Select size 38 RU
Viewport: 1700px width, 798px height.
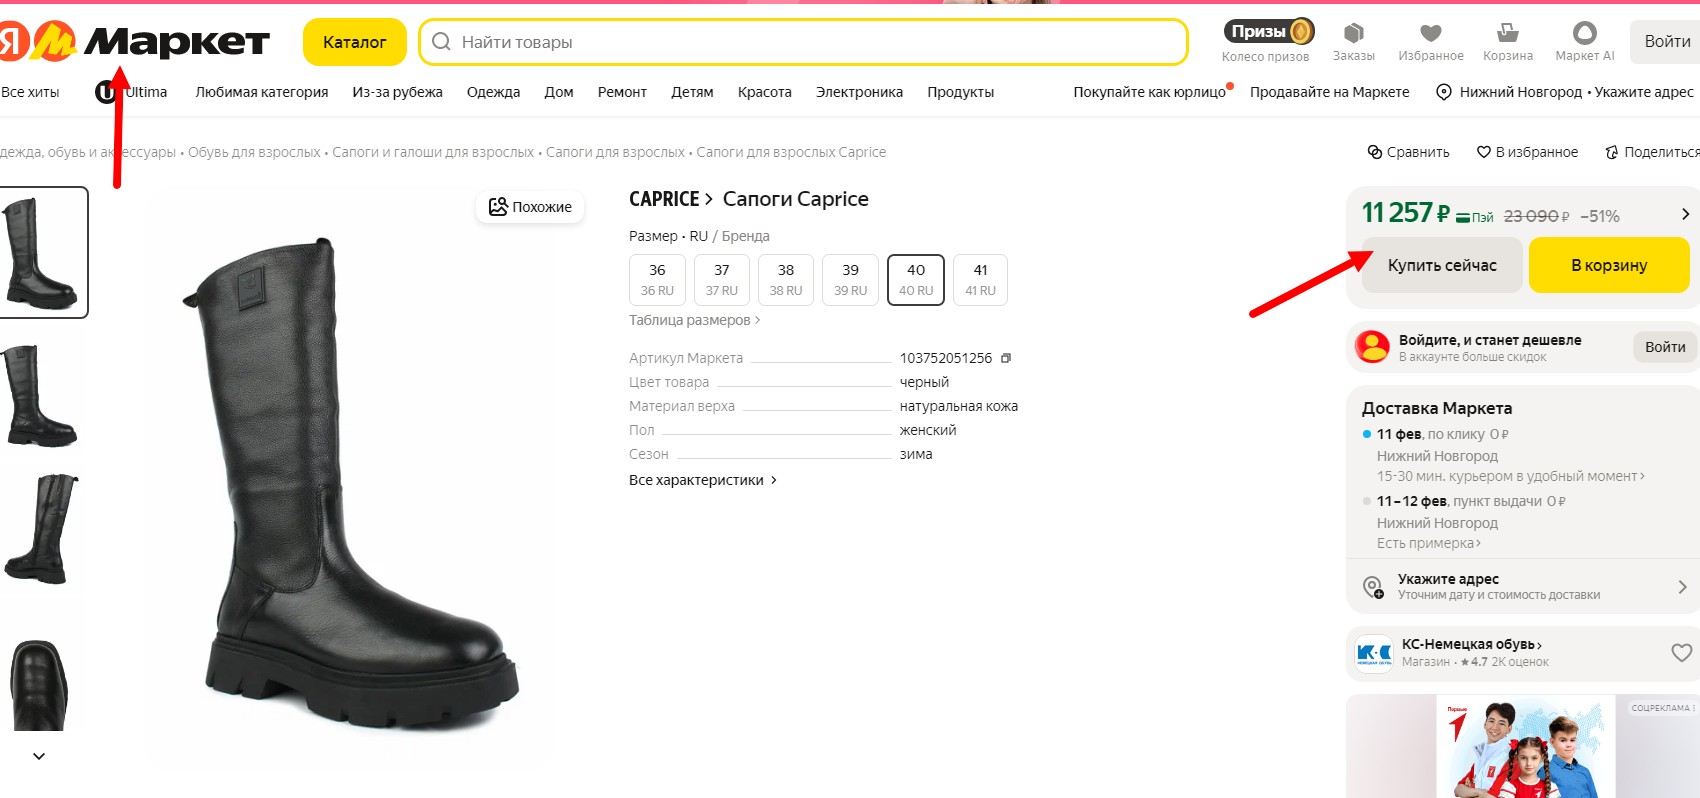tap(786, 279)
